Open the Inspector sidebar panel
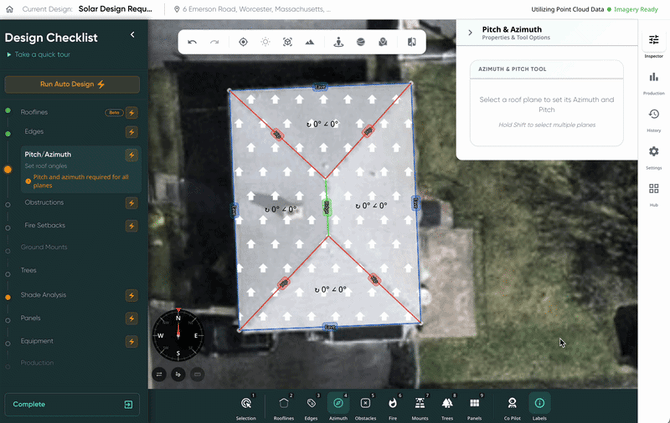 tap(654, 45)
